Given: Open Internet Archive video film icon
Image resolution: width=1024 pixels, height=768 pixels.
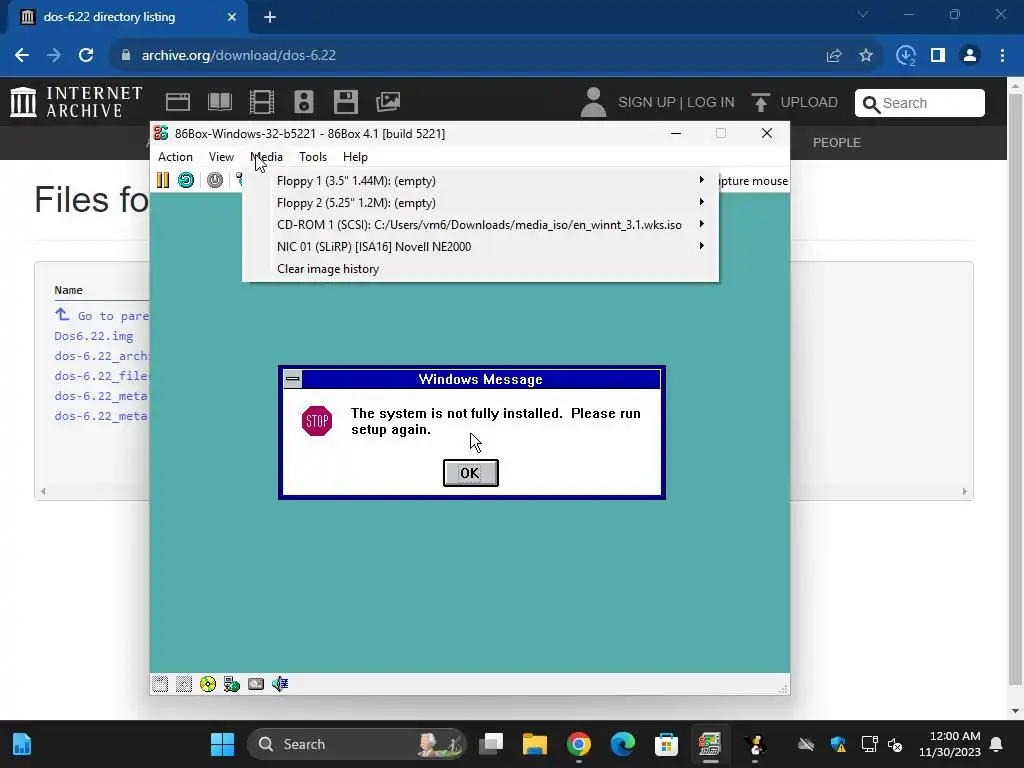Looking at the screenshot, I should pos(262,102).
